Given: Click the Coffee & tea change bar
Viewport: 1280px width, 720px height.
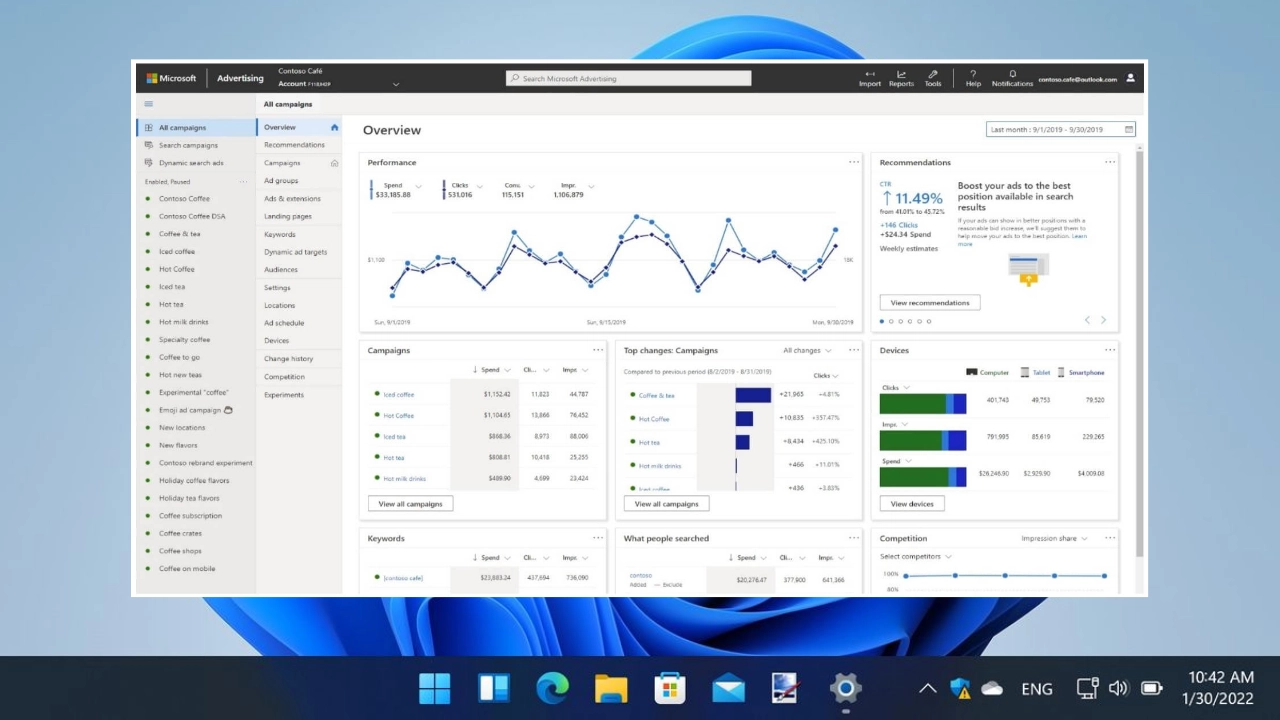Looking at the screenshot, I should 753,395.
